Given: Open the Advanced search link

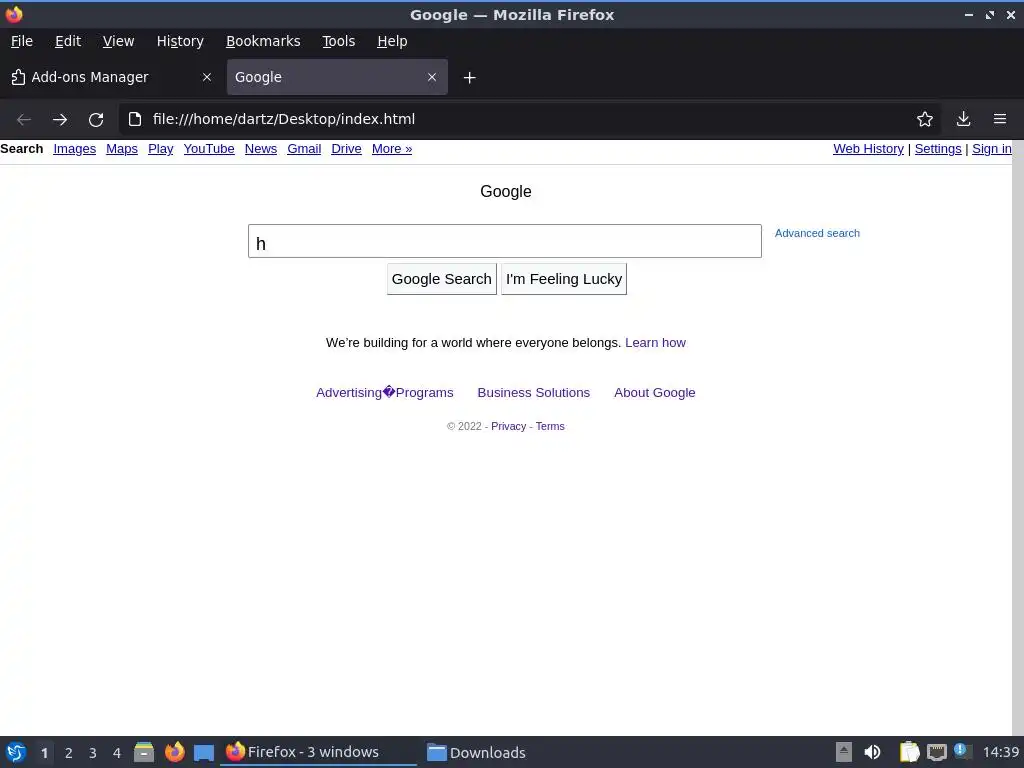Looking at the screenshot, I should [817, 233].
